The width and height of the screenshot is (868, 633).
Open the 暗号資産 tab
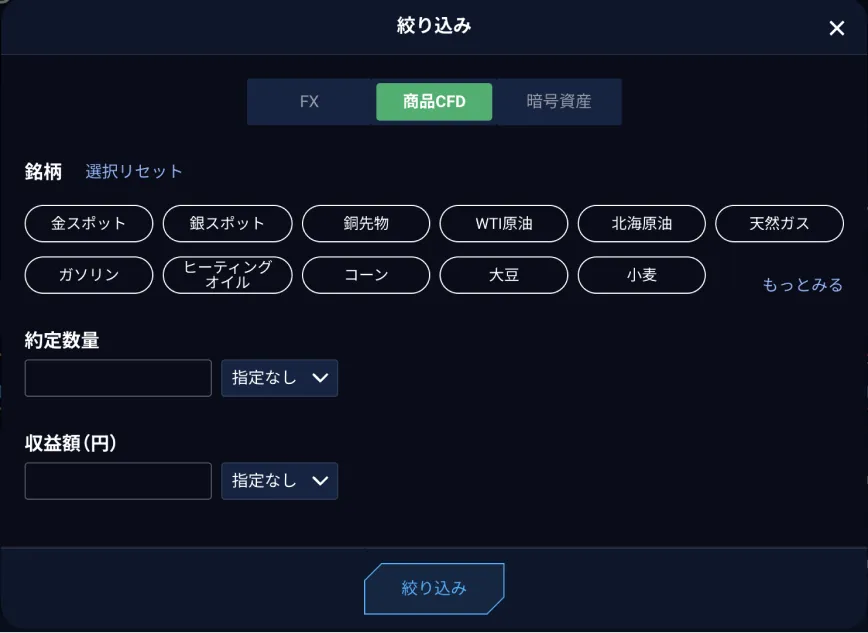(559, 102)
